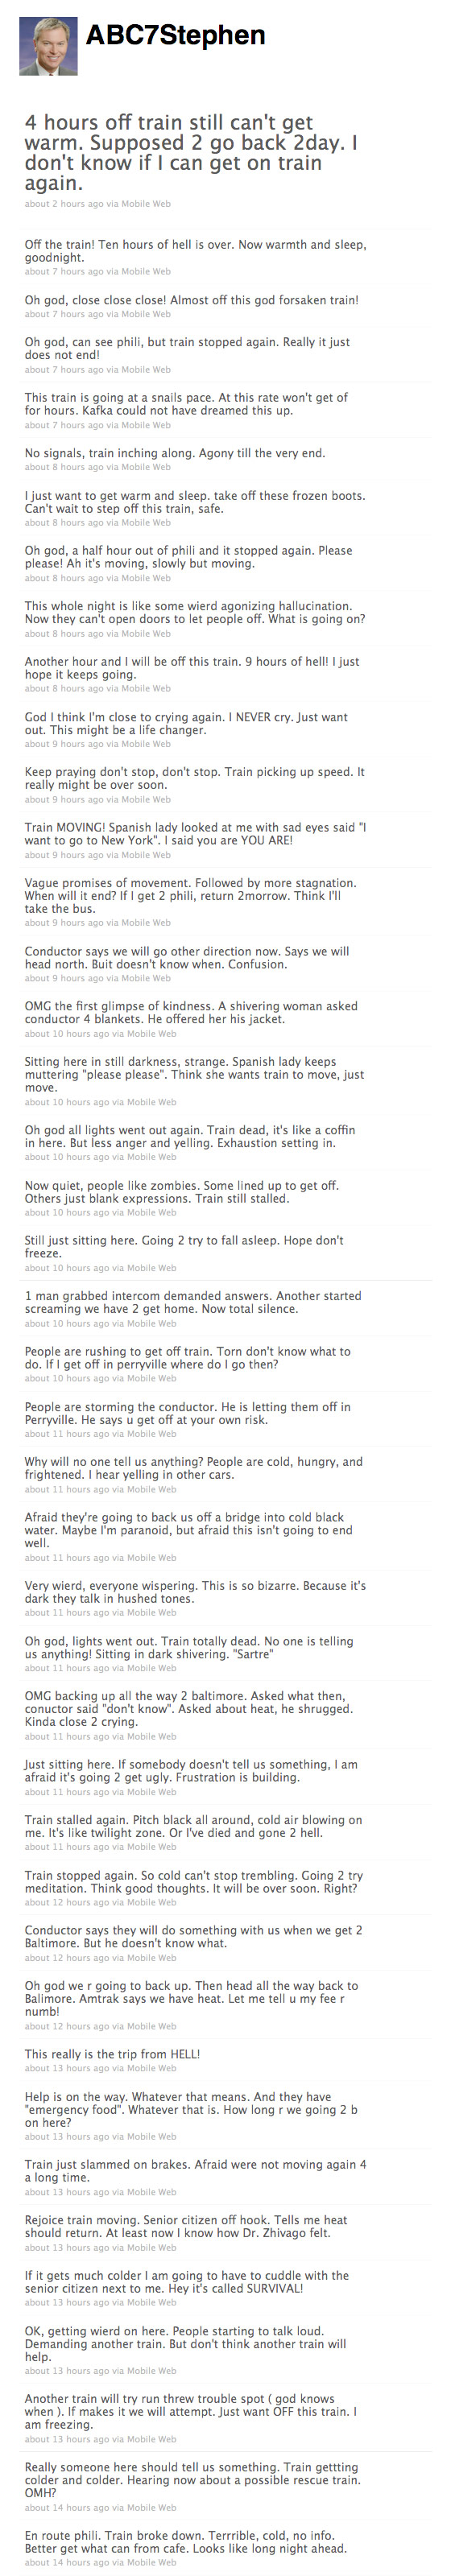
Task: Open timestamp under 'Off the train! Ten hours' tweet
Action: click(64, 271)
